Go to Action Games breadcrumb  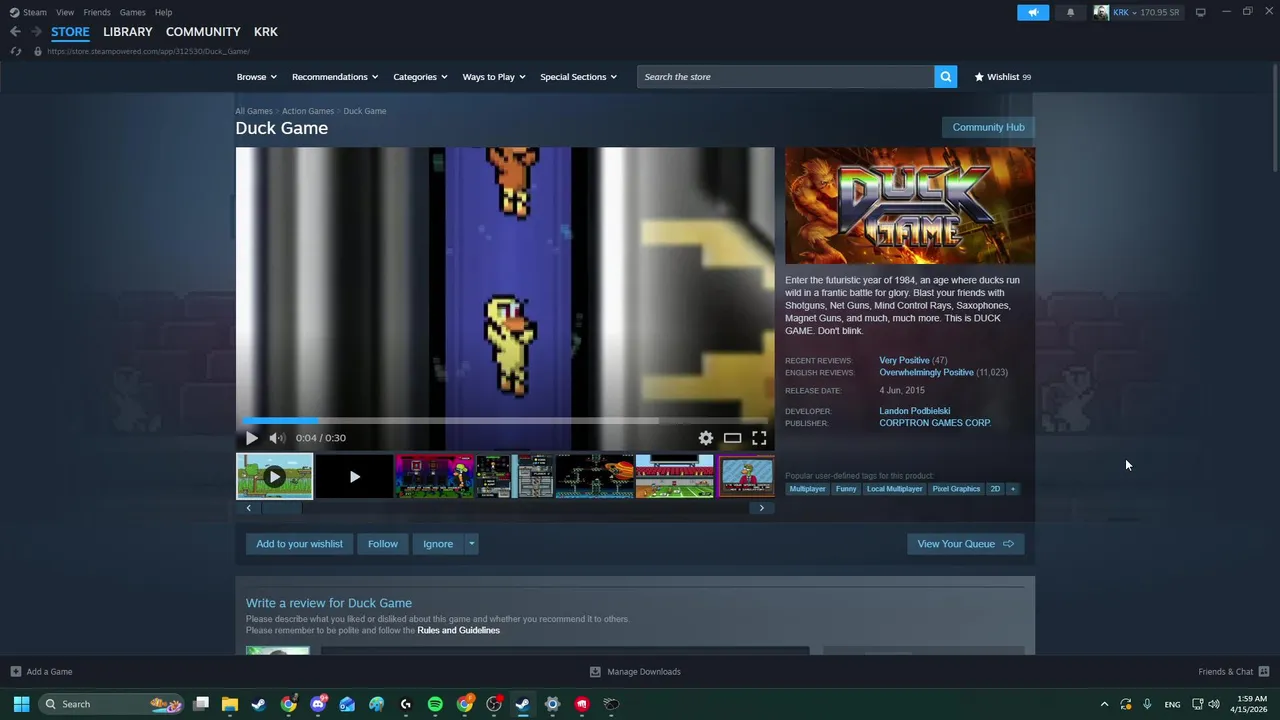pyautogui.click(x=308, y=111)
